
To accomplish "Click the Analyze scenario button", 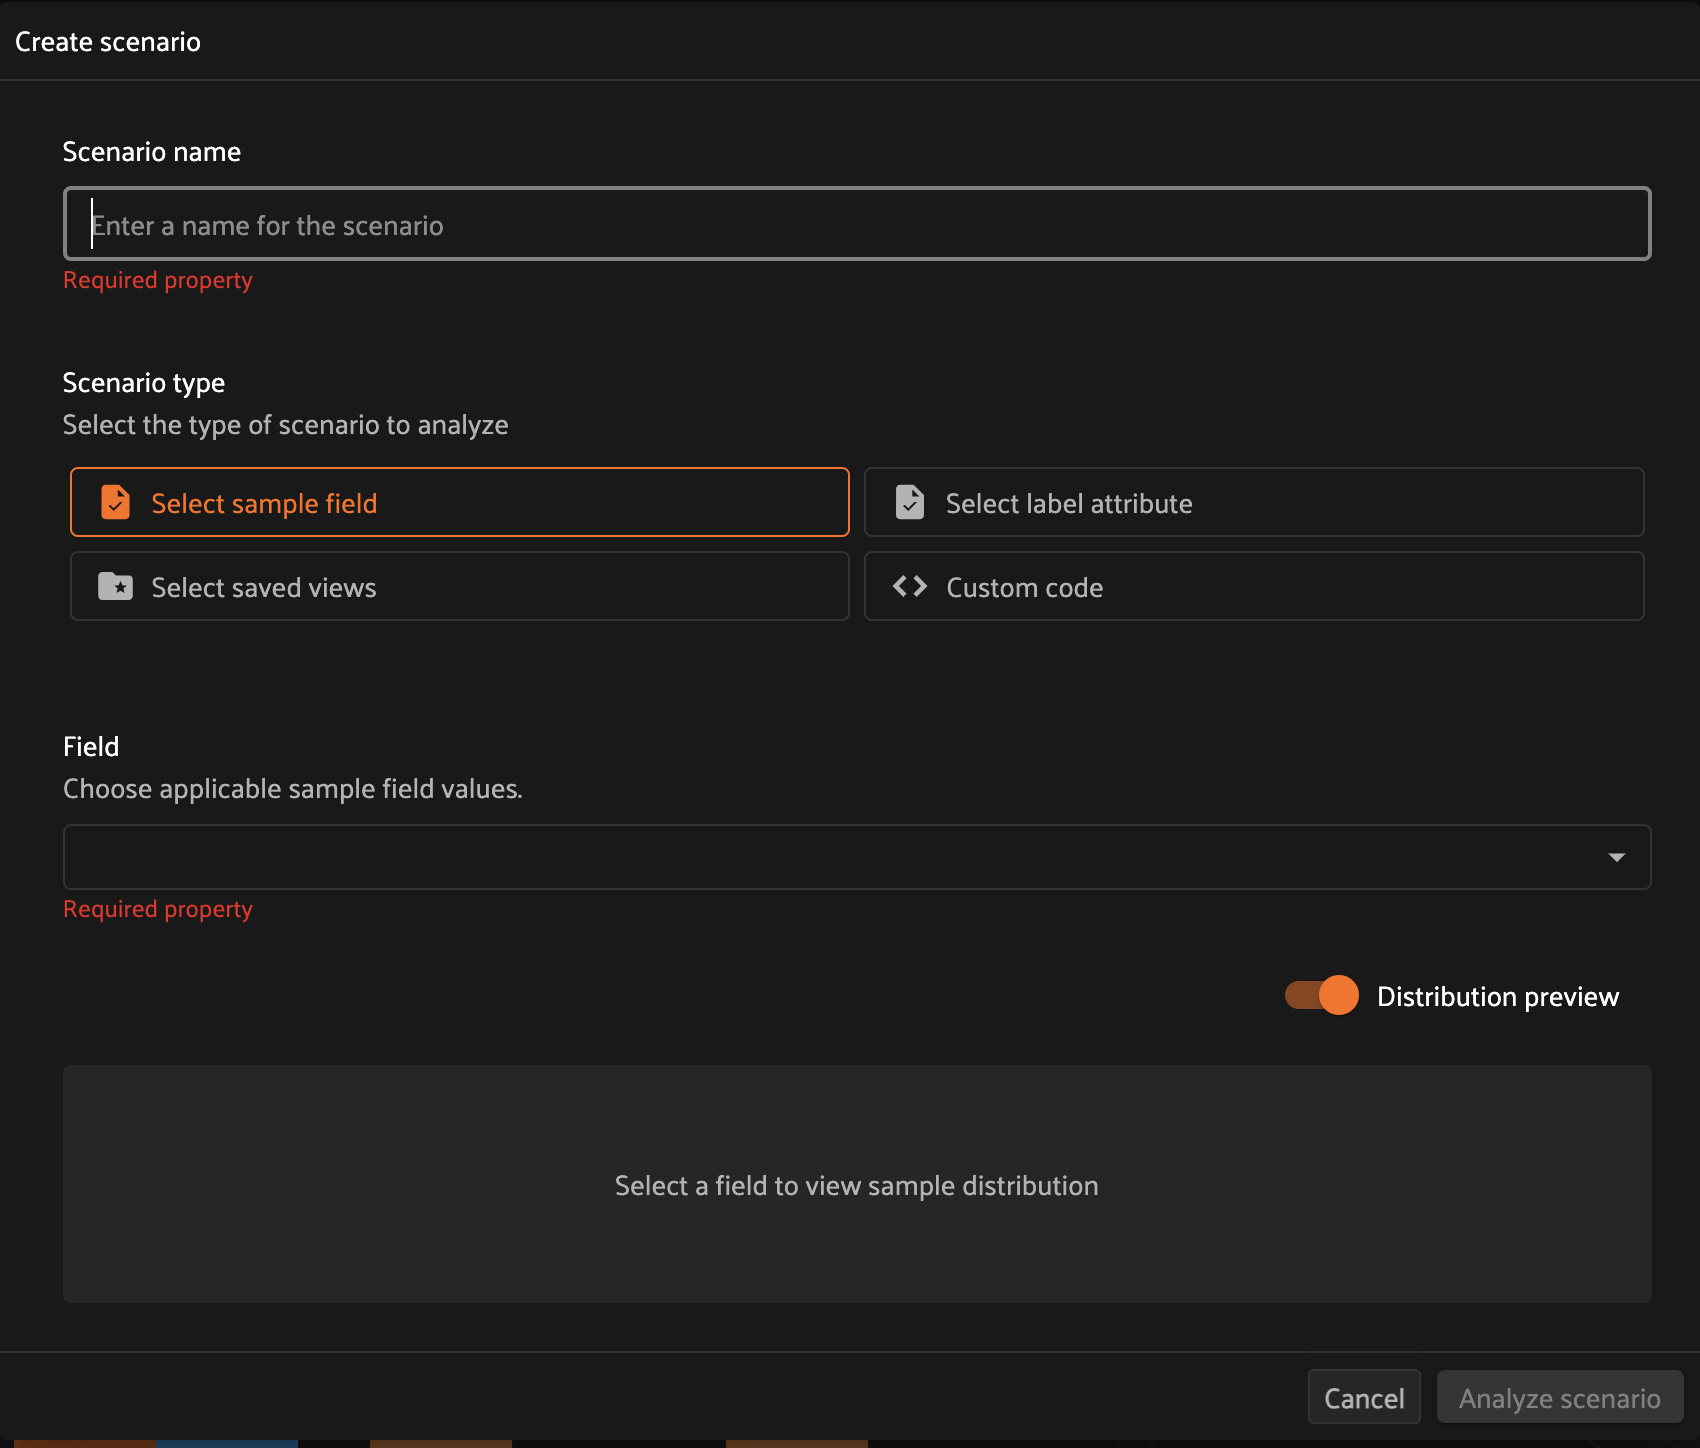I will point(1560,1397).
